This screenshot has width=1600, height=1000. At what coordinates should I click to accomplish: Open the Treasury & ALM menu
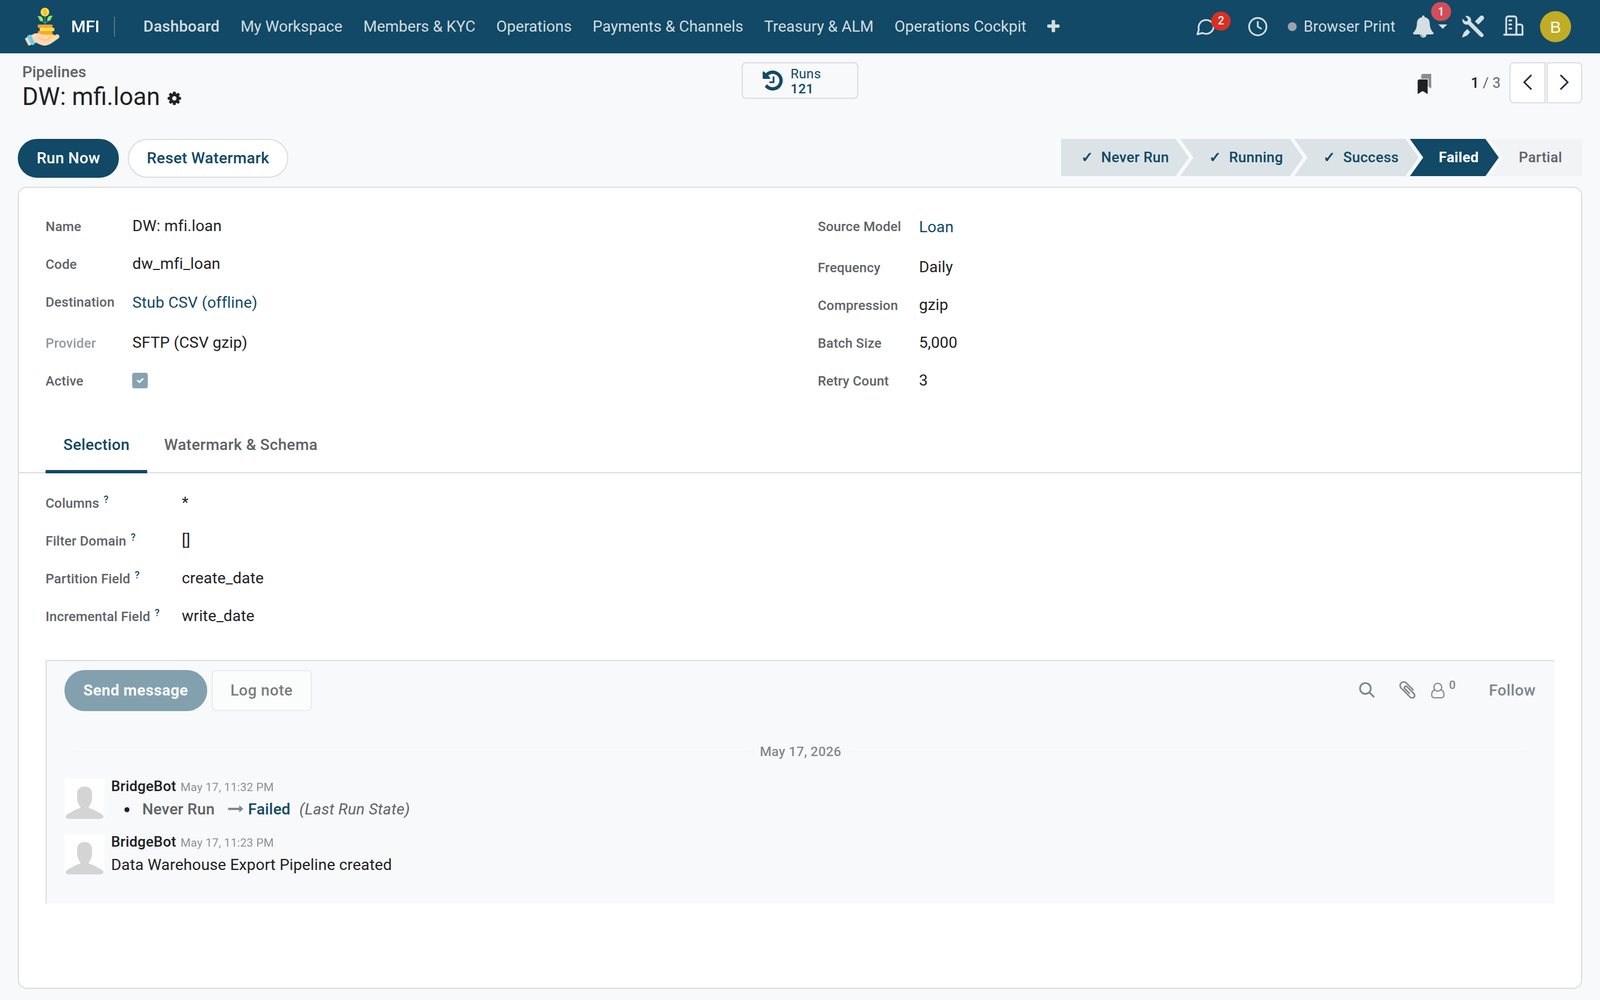818,26
